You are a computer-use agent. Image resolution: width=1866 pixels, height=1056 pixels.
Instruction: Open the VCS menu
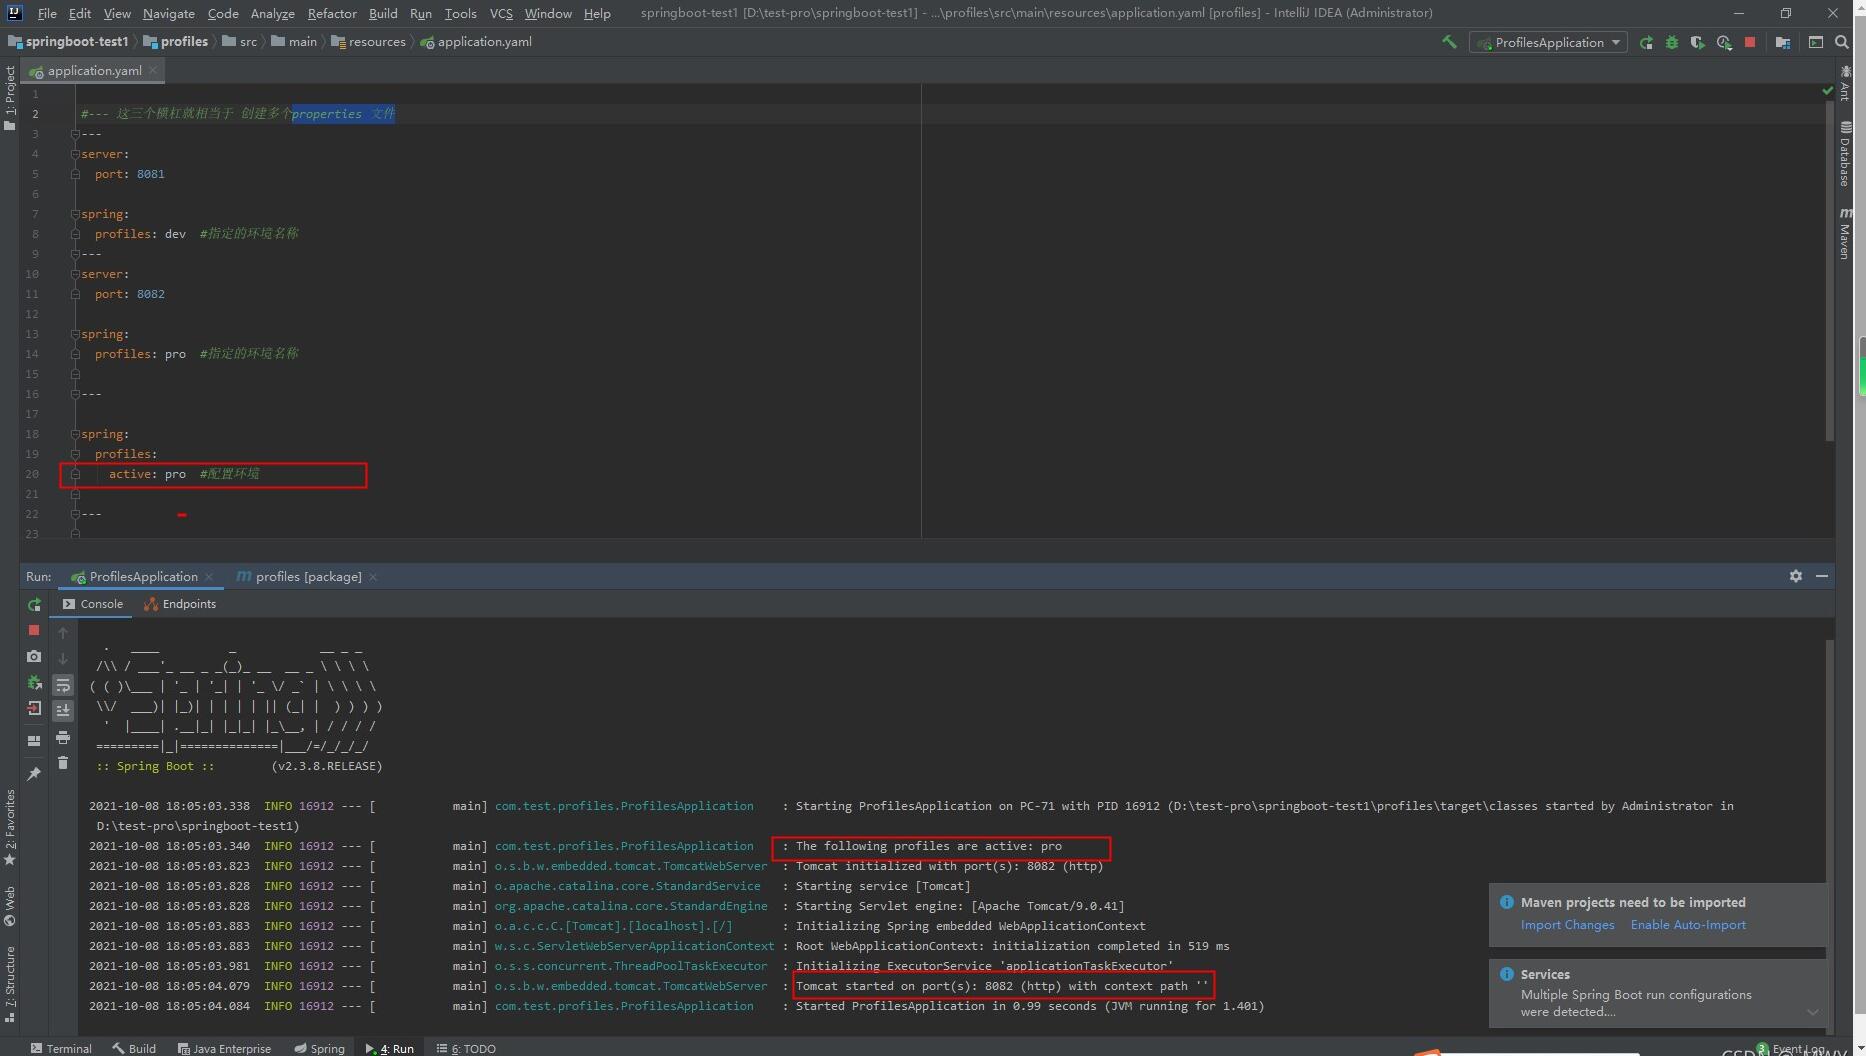[x=501, y=13]
